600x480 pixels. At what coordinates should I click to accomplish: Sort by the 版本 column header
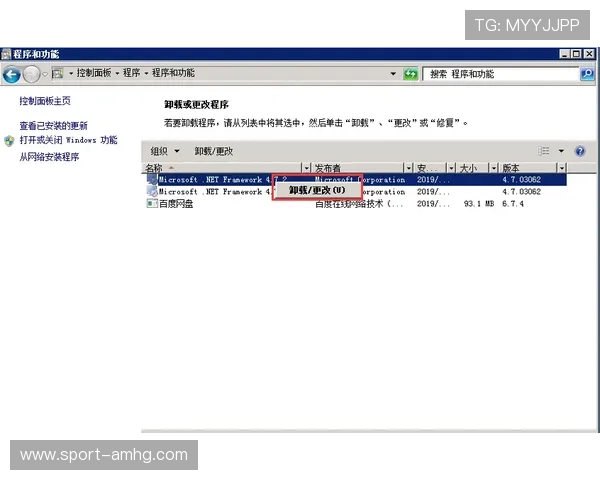(x=528, y=168)
